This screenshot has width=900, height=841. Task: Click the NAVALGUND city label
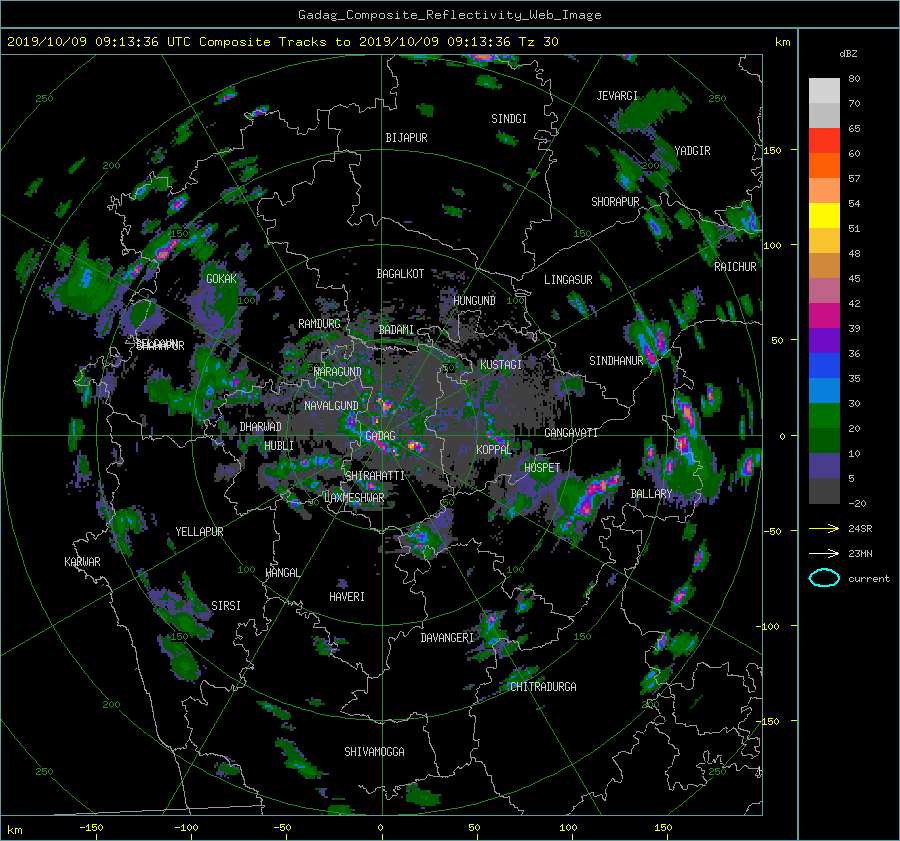[331, 406]
